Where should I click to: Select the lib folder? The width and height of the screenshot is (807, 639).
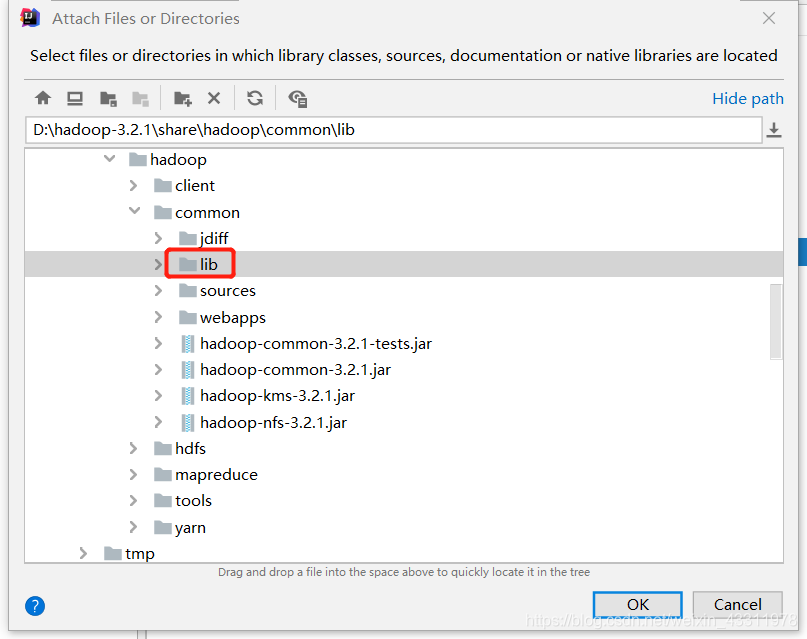[198, 264]
